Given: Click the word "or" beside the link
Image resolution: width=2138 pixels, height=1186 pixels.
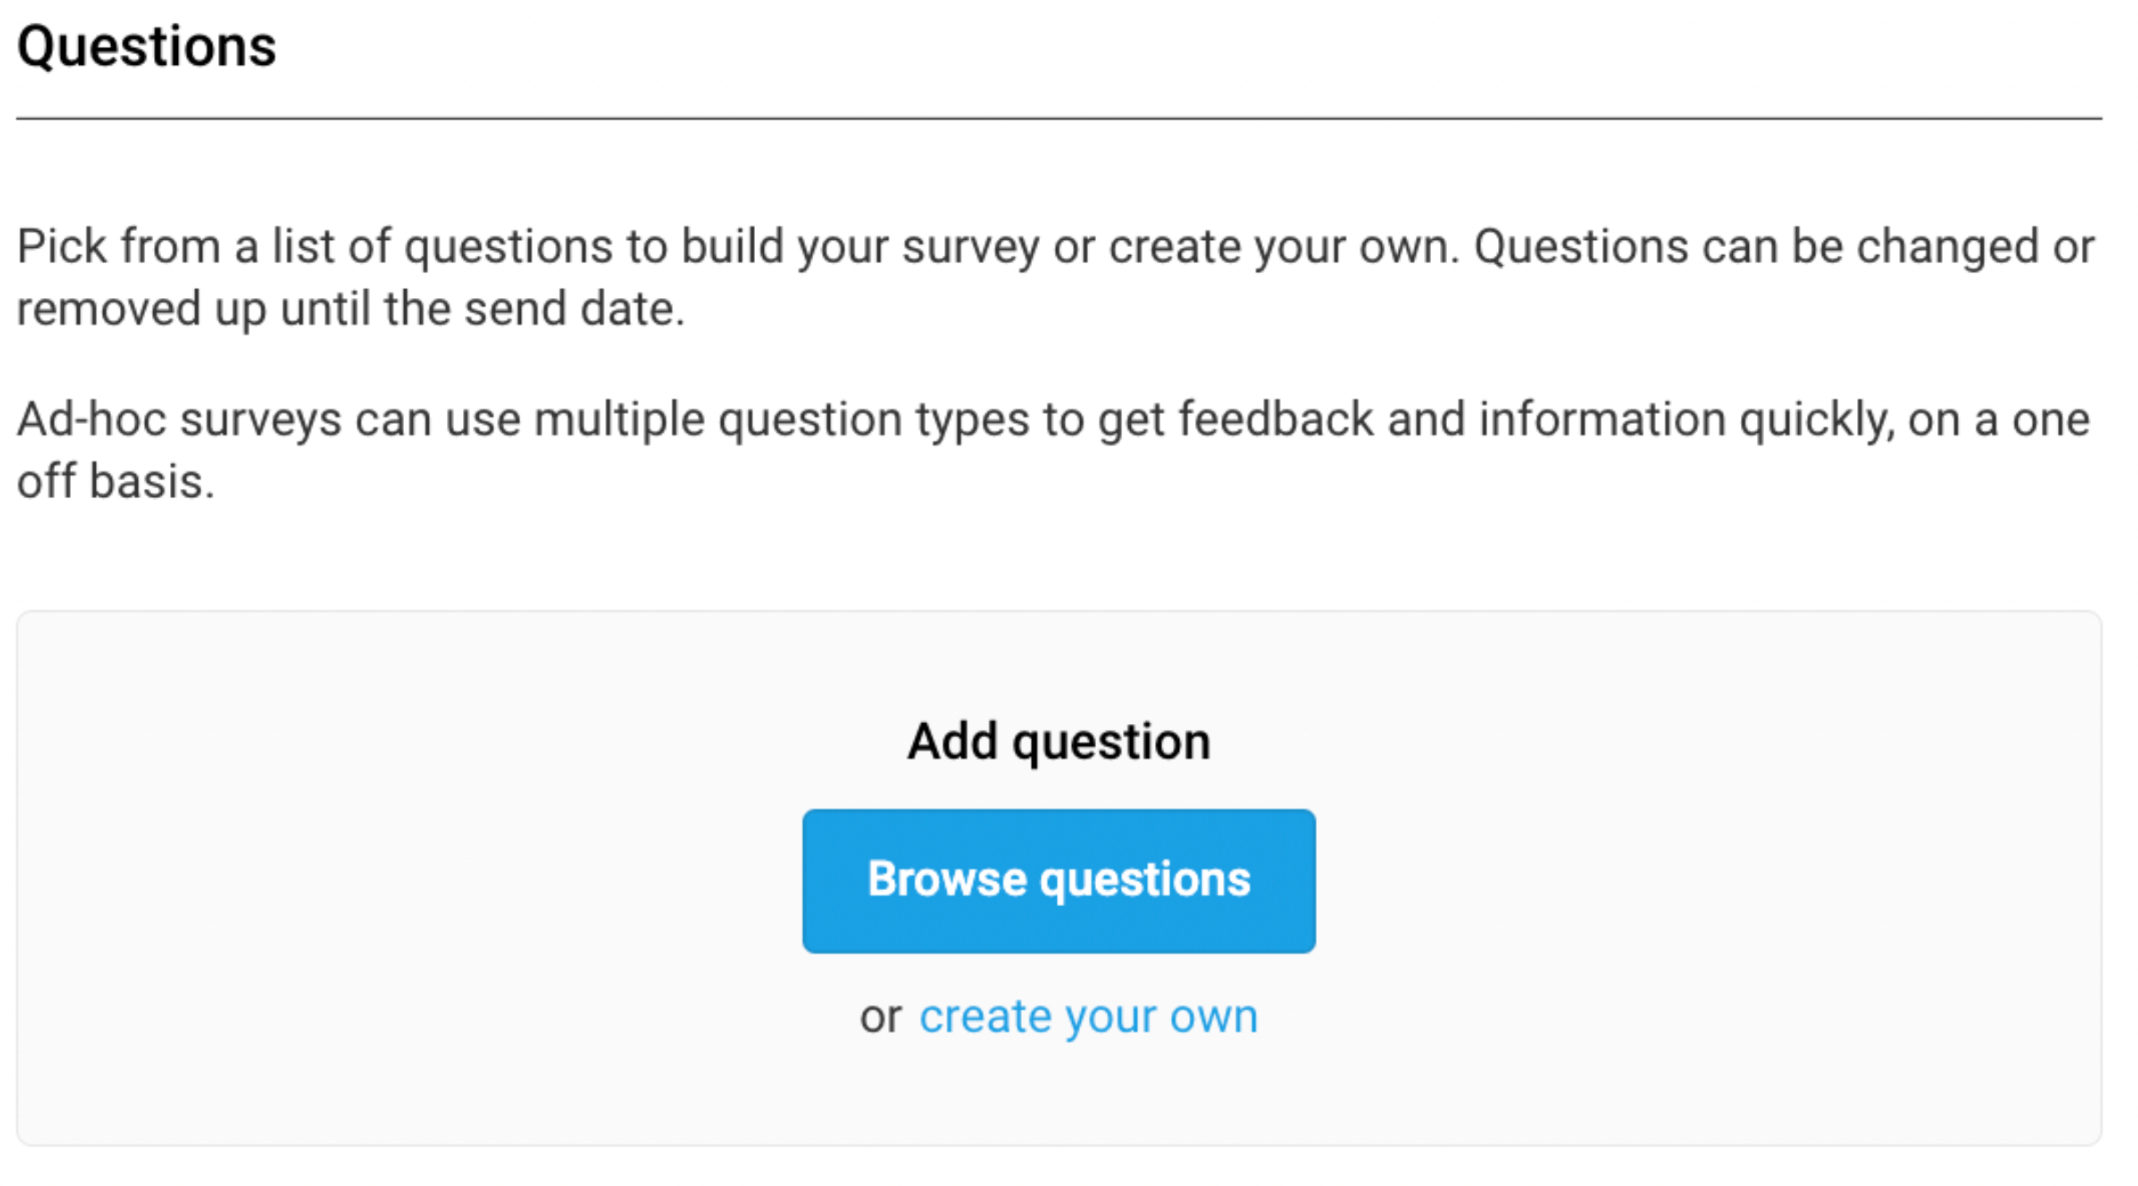Looking at the screenshot, I should pos(880,1017).
